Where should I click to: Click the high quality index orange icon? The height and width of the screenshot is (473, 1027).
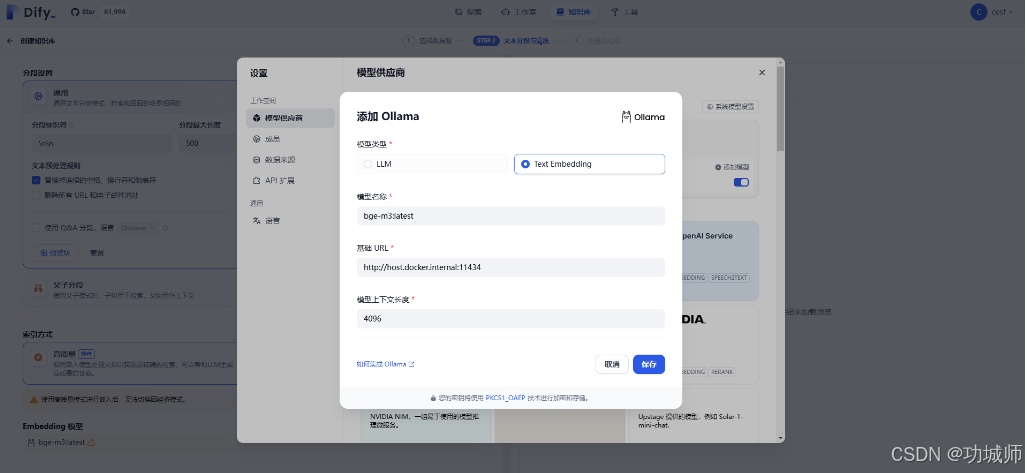tap(39, 358)
